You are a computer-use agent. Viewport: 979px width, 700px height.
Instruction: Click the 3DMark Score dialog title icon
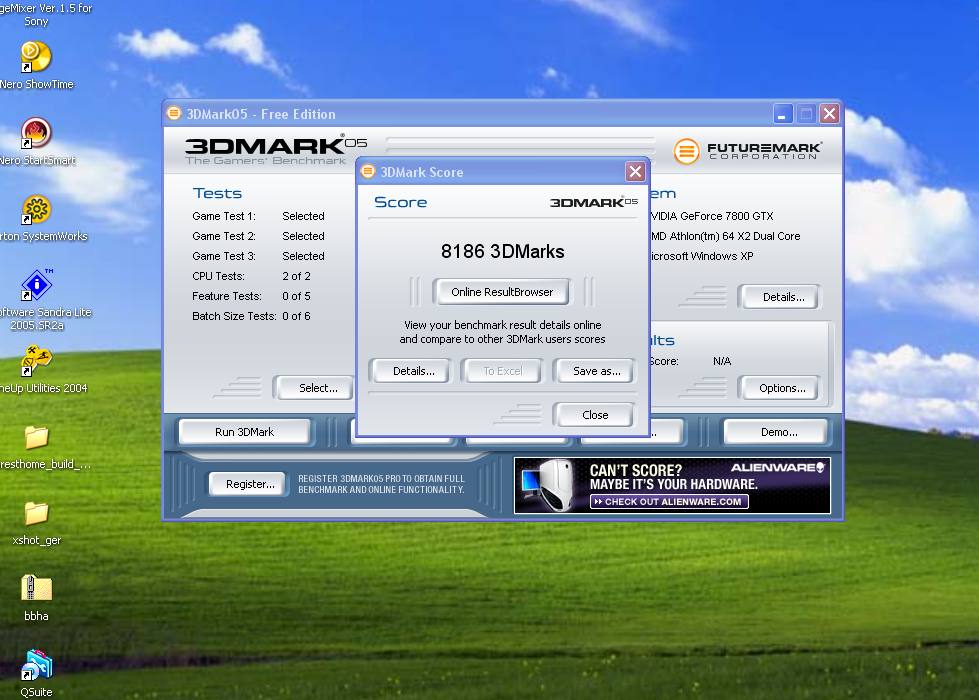pos(368,171)
